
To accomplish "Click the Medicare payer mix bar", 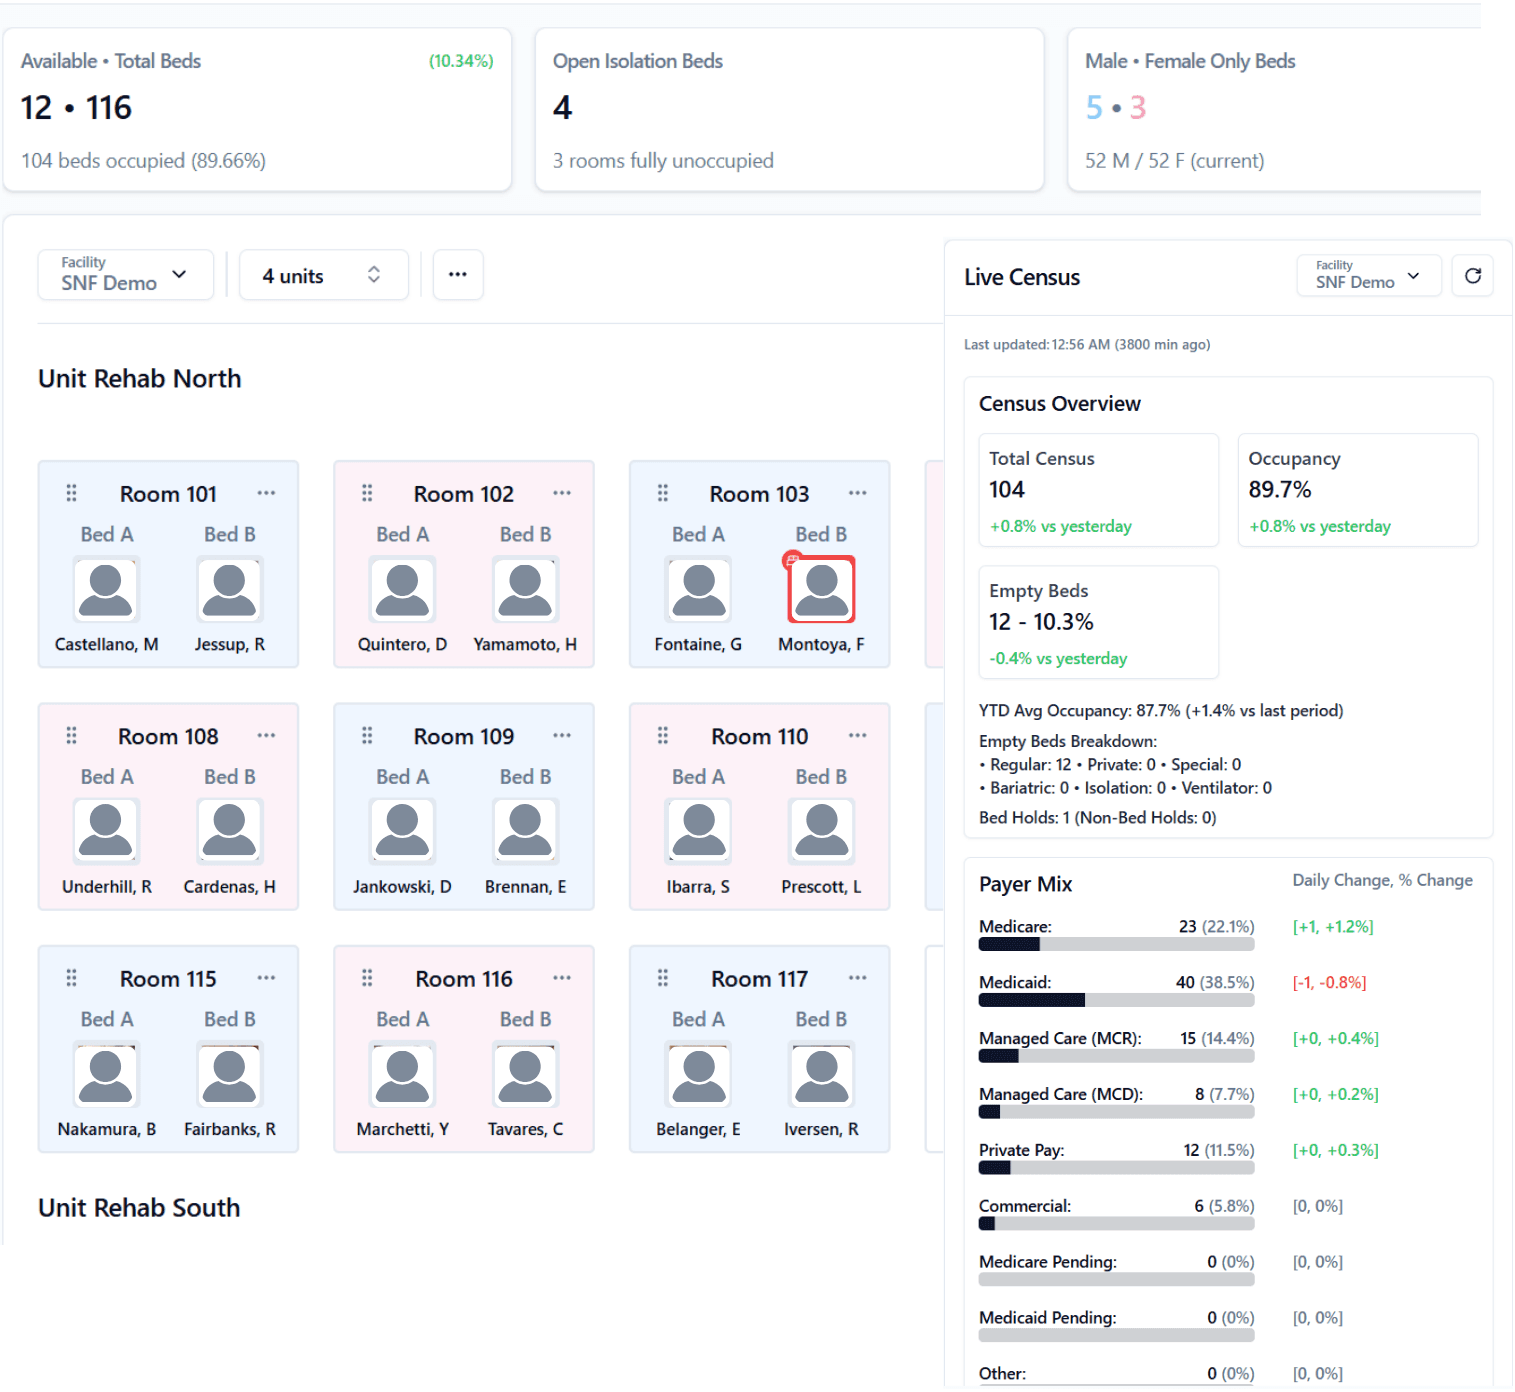I will (1116, 944).
